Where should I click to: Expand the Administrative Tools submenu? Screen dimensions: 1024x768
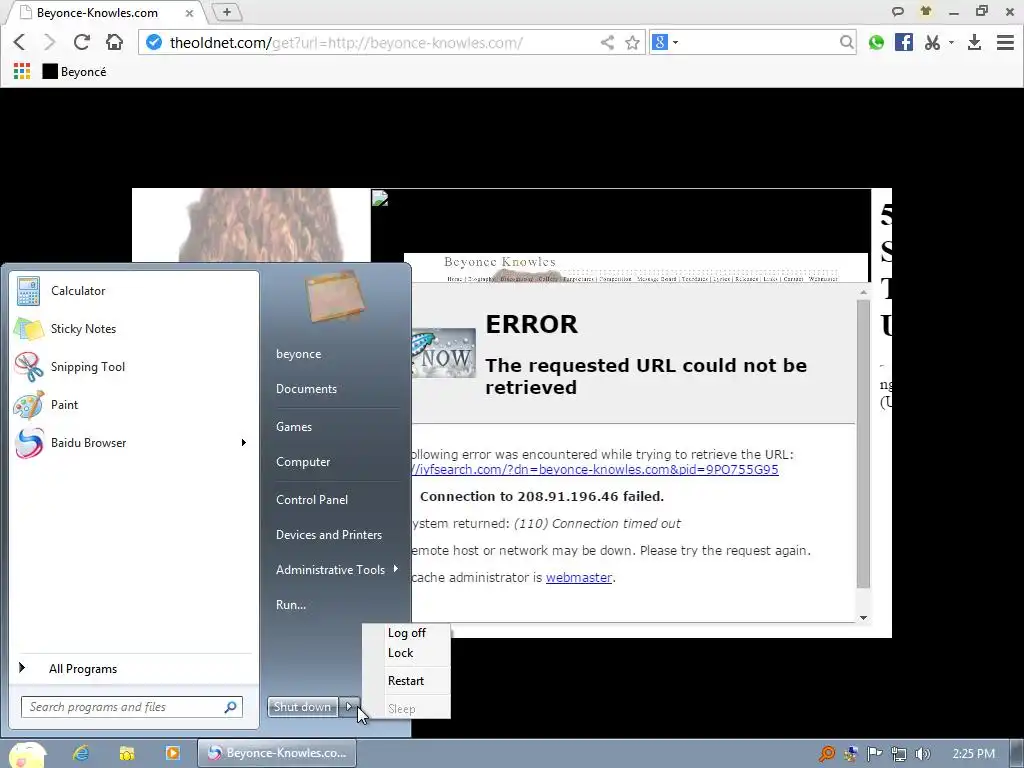click(x=336, y=569)
